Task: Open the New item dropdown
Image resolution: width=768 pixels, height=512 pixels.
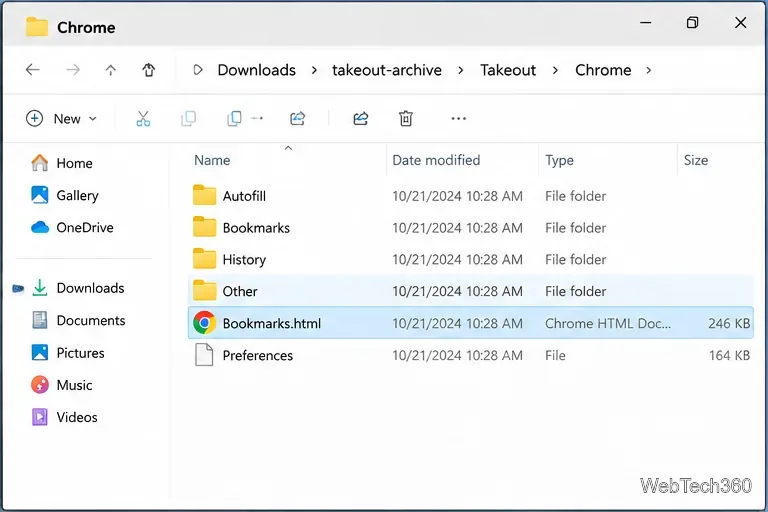Action: tap(61, 119)
